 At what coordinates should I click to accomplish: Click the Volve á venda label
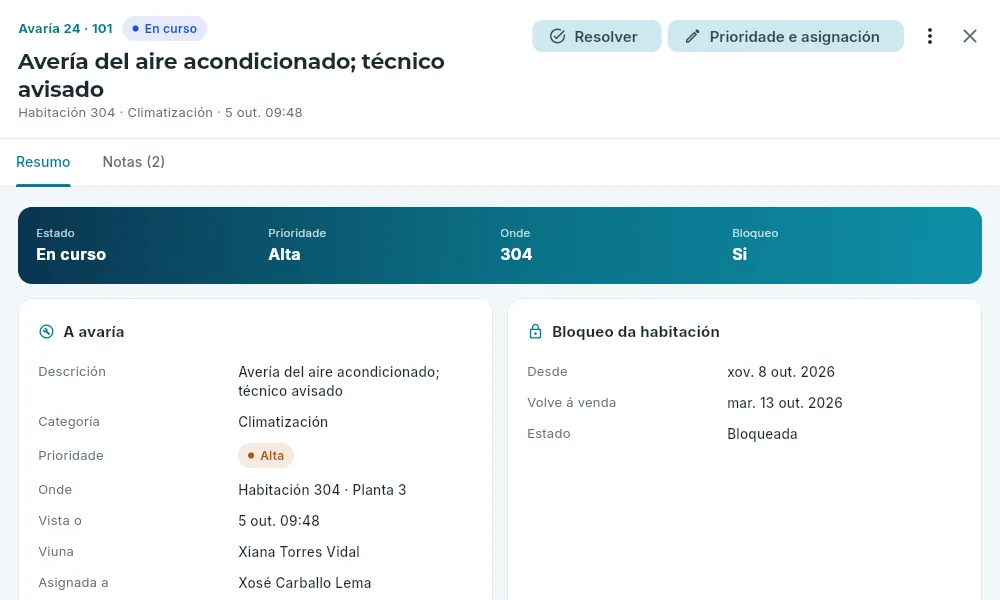click(571, 403)
